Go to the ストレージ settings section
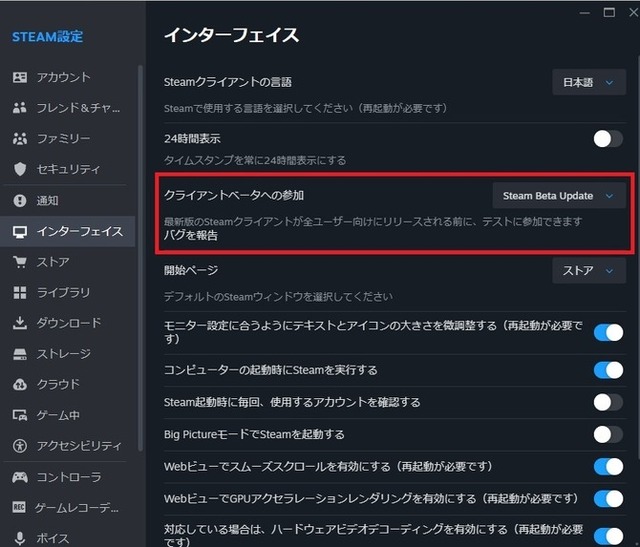 pos(63,354)
